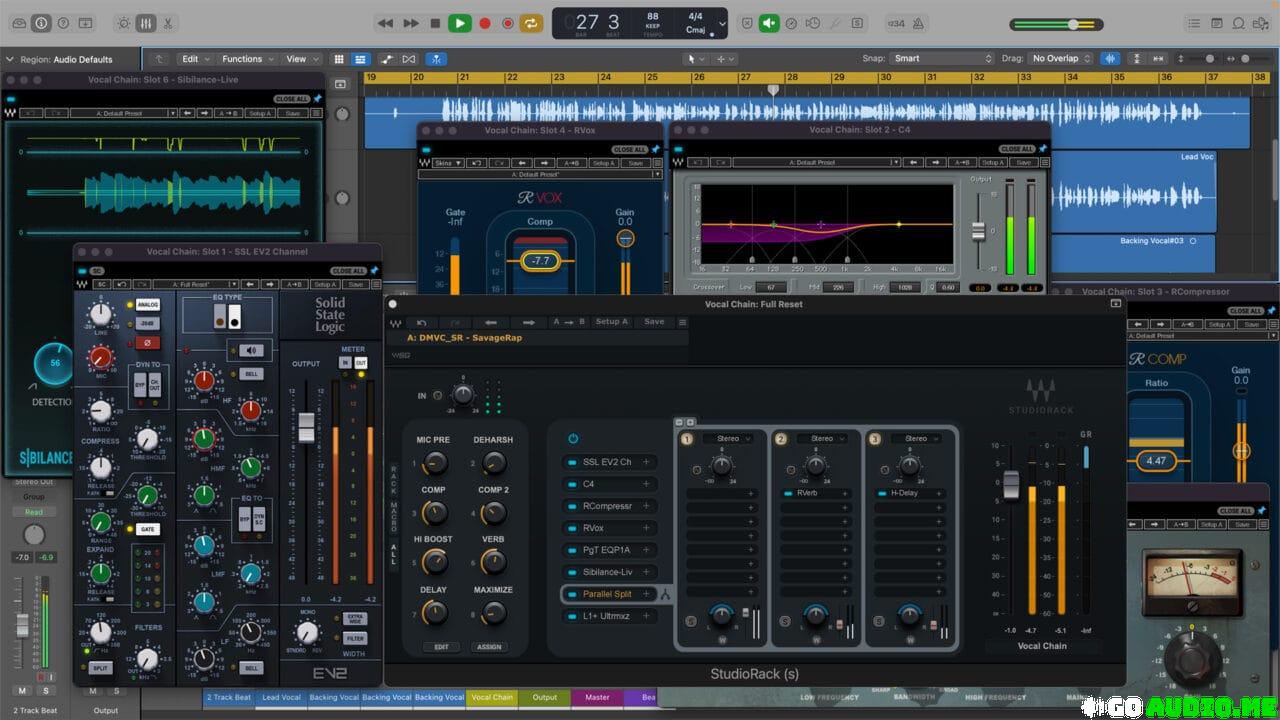Open the Drag No Overlap dropdown

point(1062,59)
